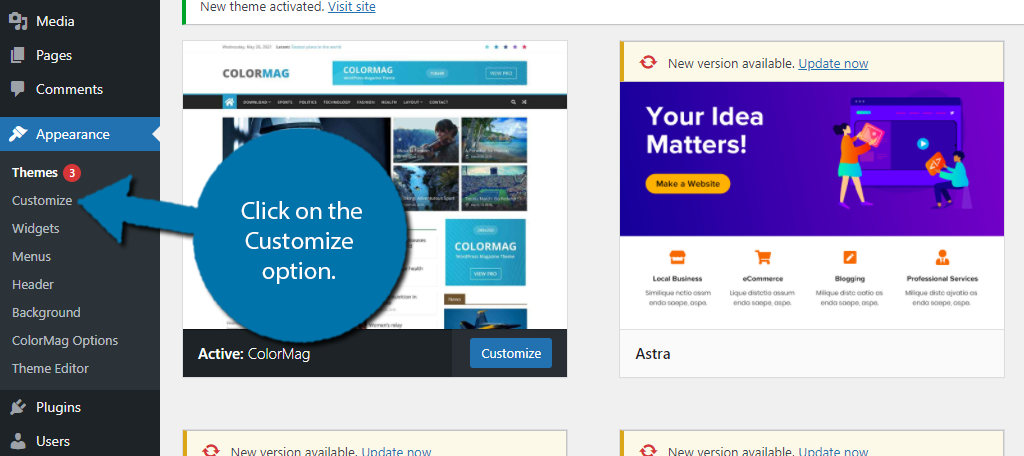Click the red 3 updates badge

[72, 173]
